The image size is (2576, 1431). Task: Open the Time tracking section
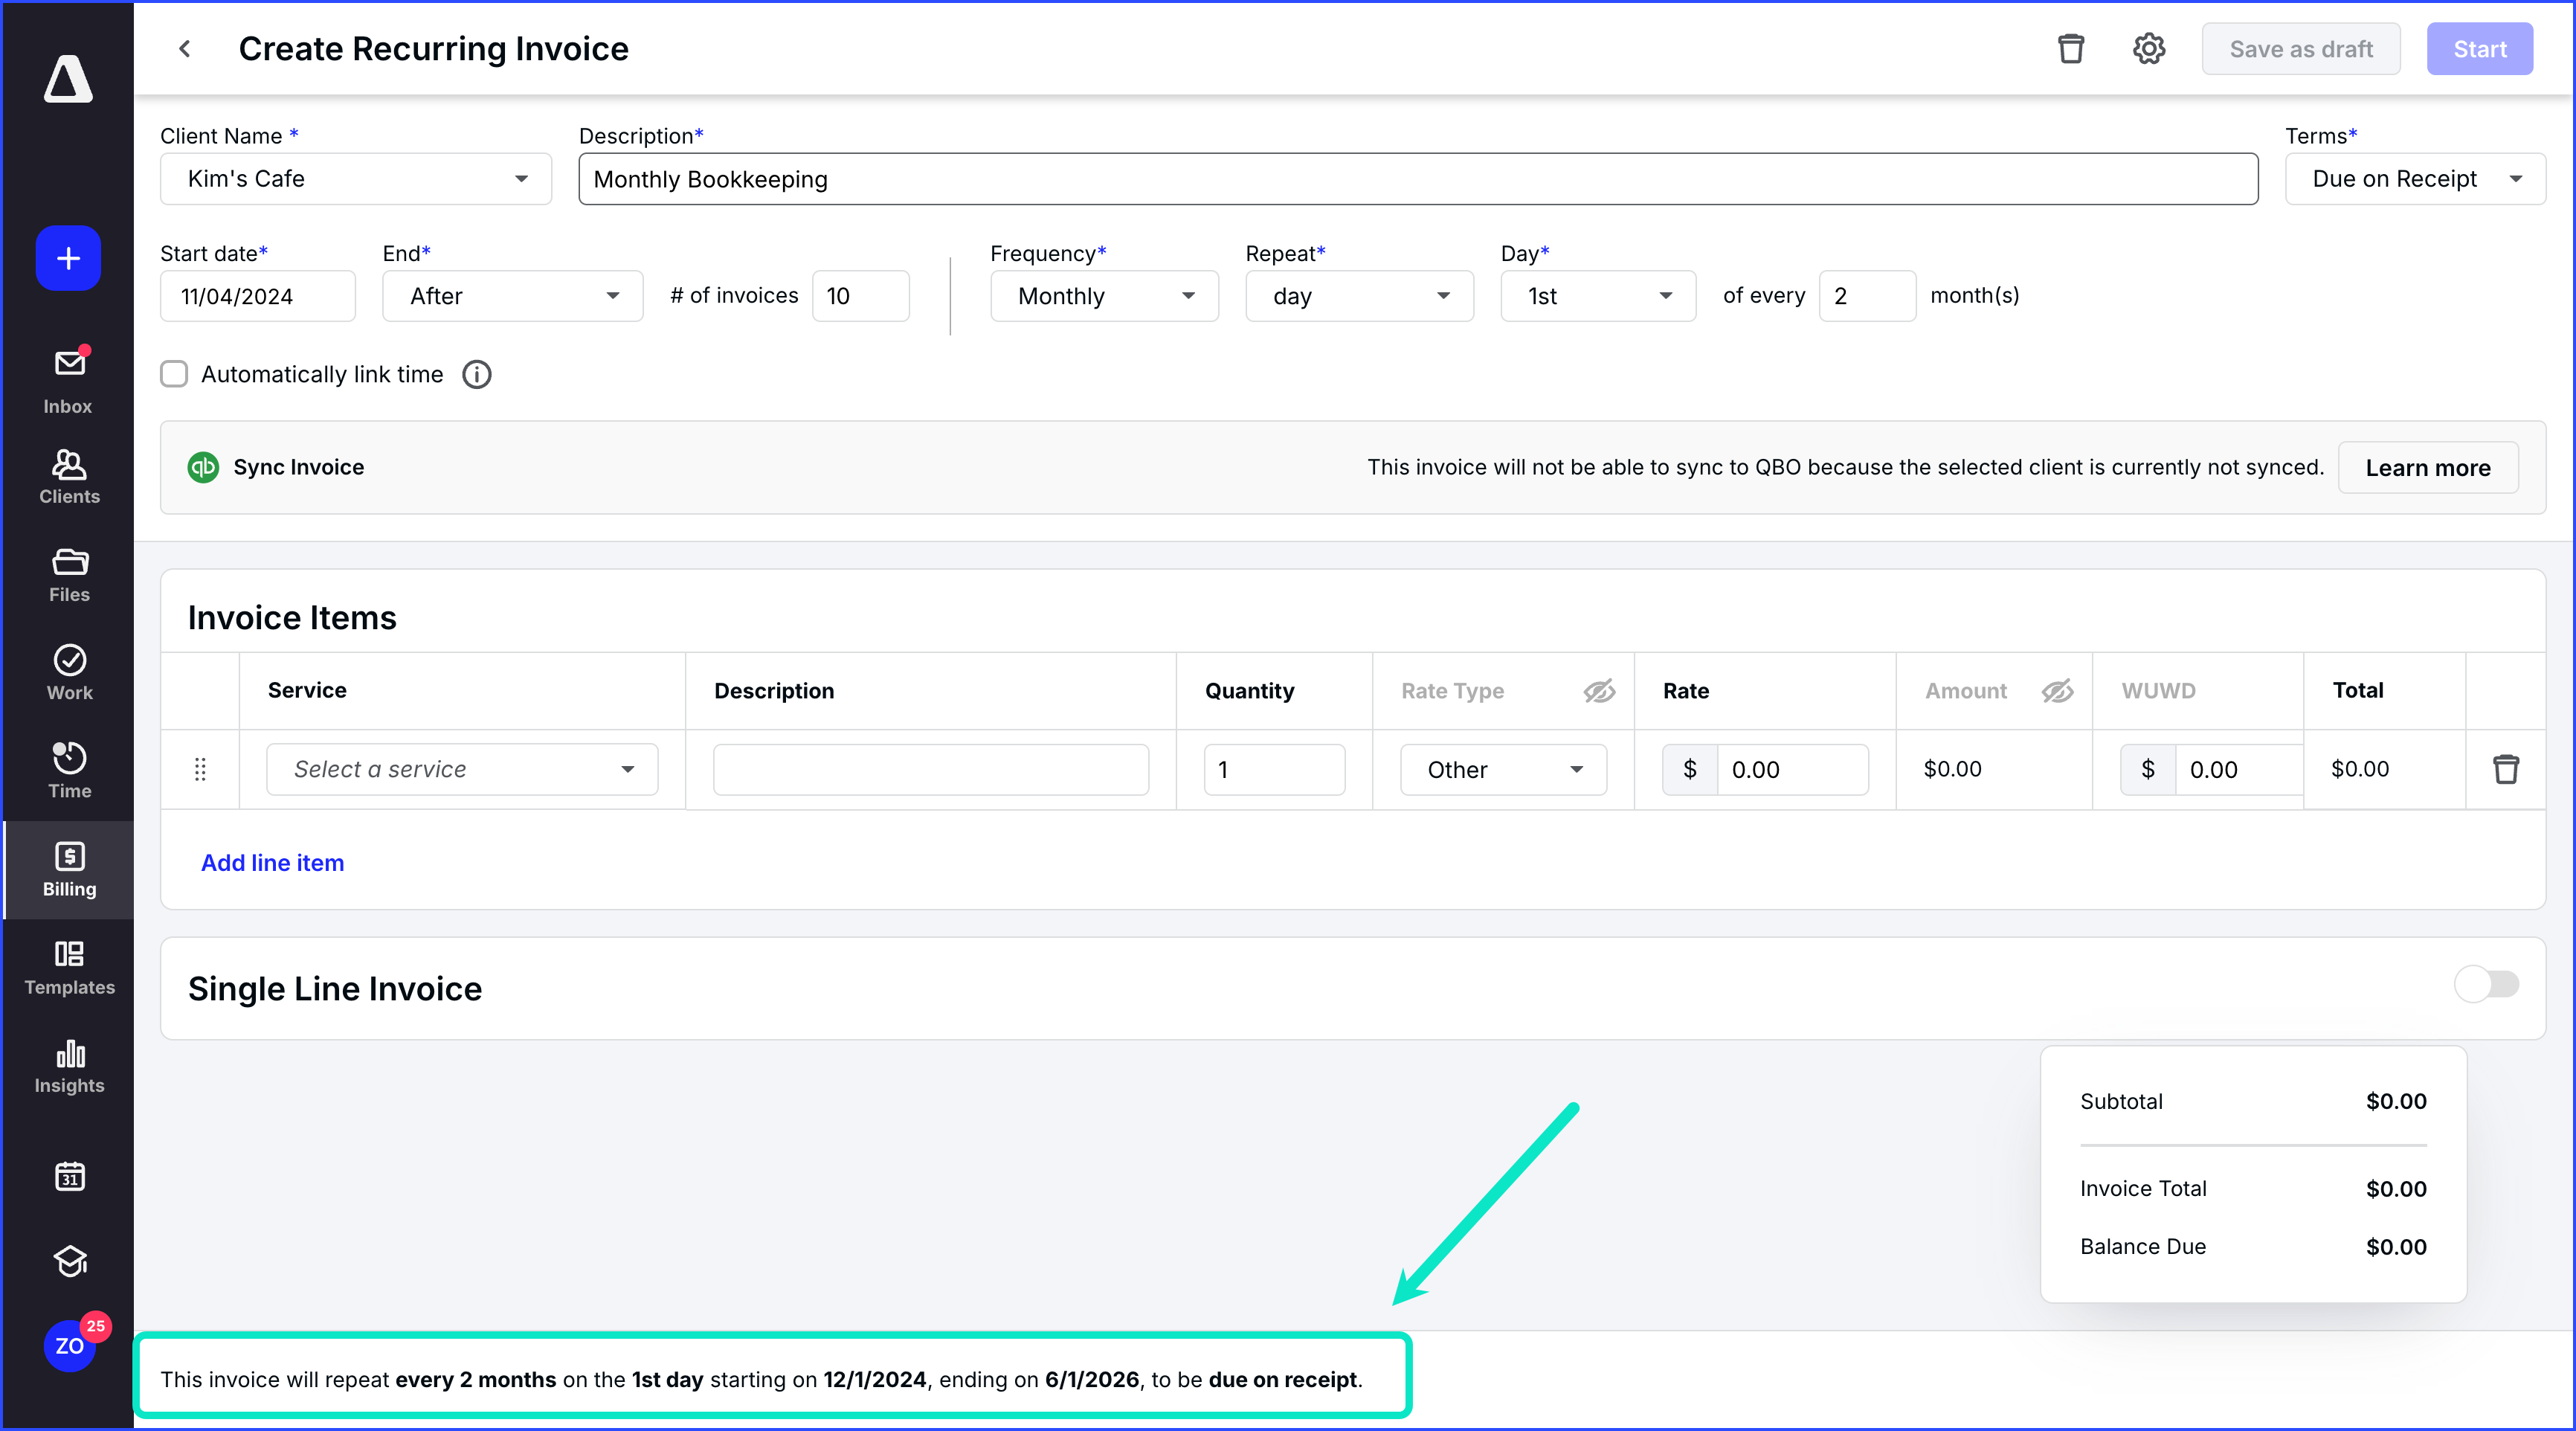tap(68, 769)
